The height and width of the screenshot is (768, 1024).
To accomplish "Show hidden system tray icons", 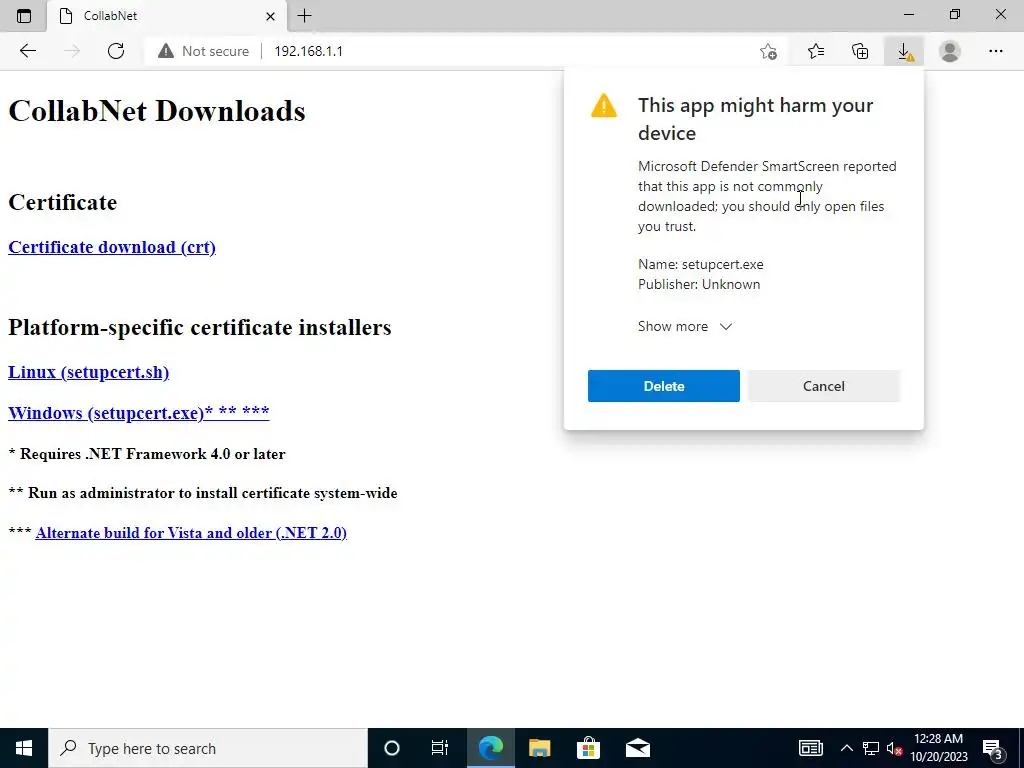I will 846,748.
